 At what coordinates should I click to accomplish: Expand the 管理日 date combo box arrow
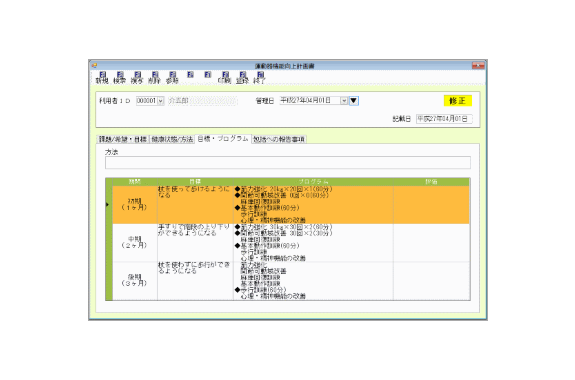pos(344,101)
